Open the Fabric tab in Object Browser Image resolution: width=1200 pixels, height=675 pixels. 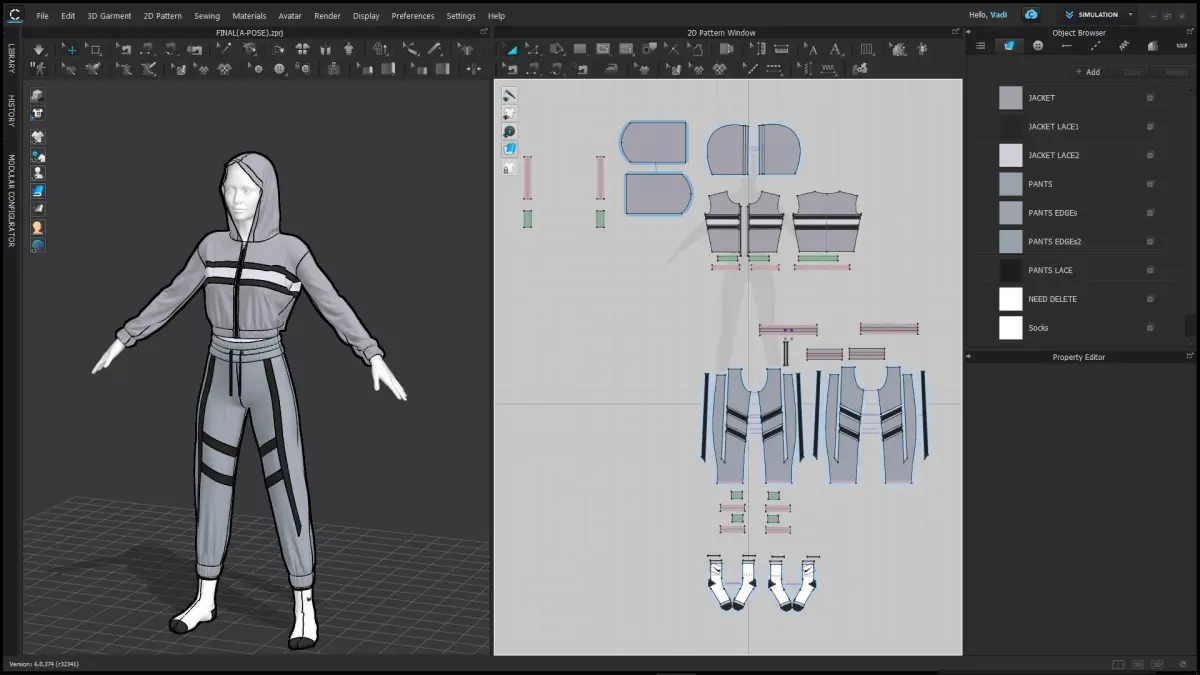(1009, 45)
